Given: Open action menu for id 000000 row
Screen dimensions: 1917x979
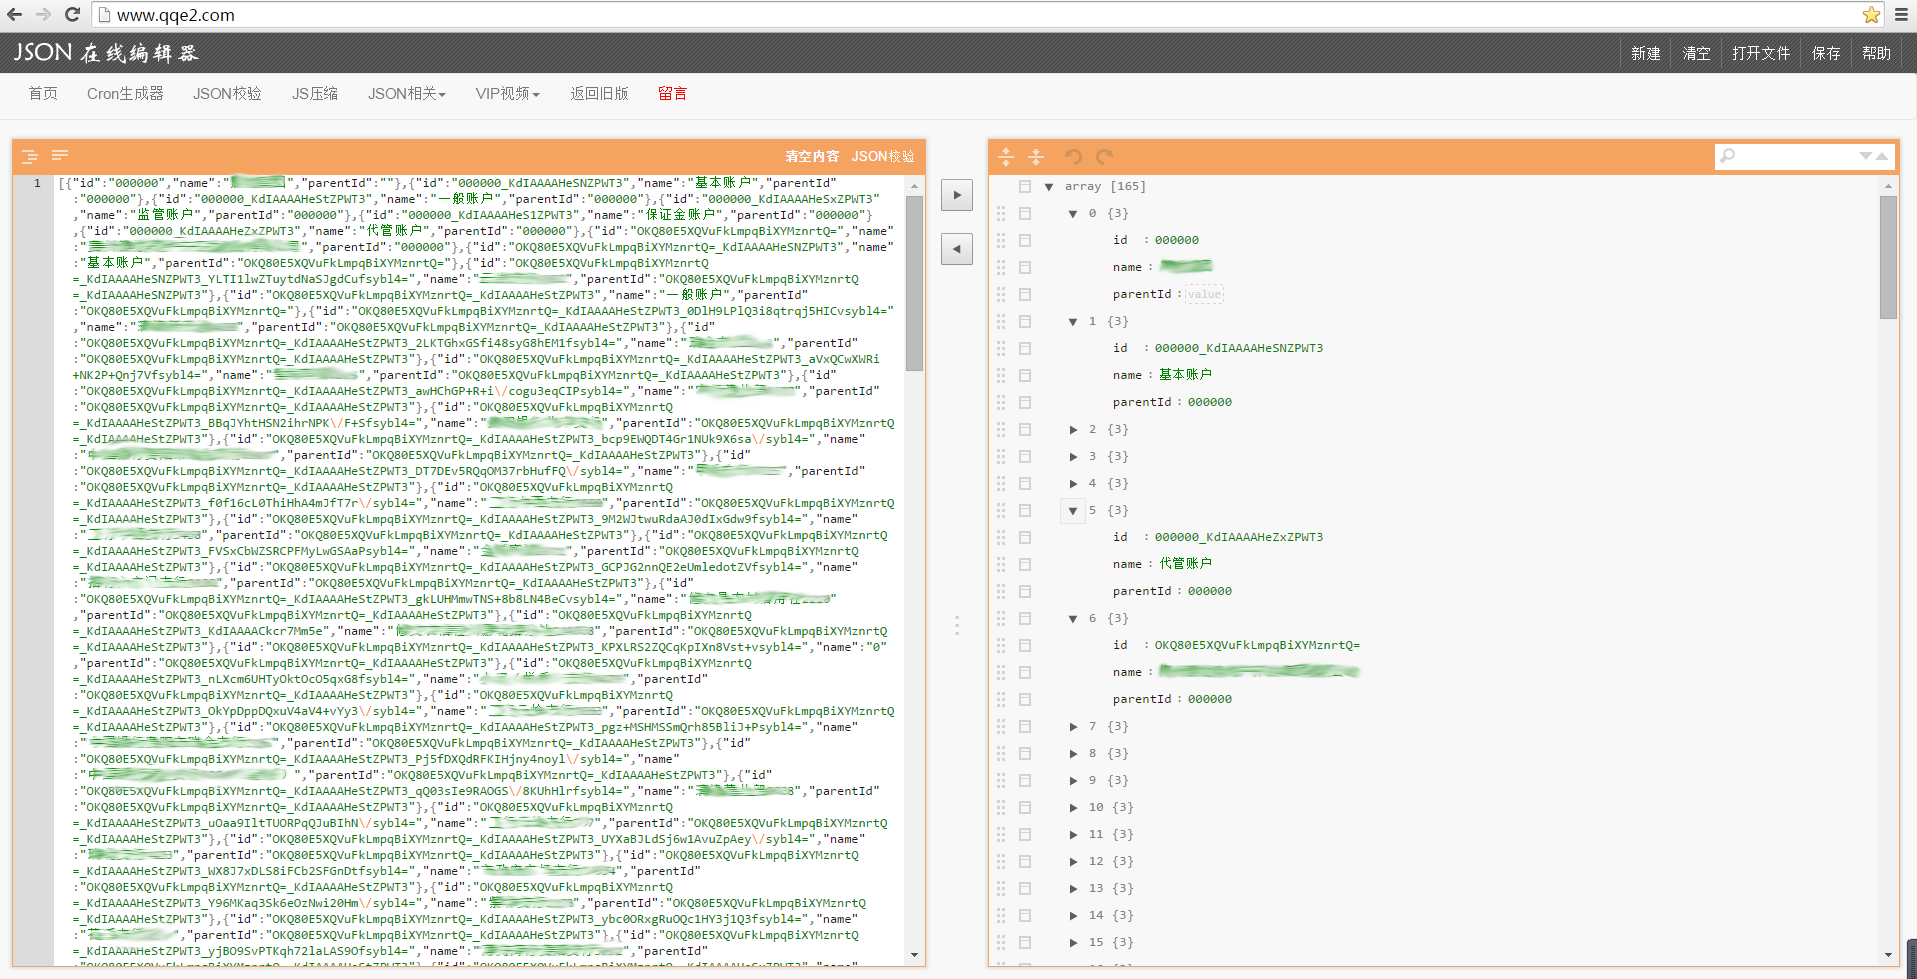Looking at the screenshot, I should [1025, 240].
